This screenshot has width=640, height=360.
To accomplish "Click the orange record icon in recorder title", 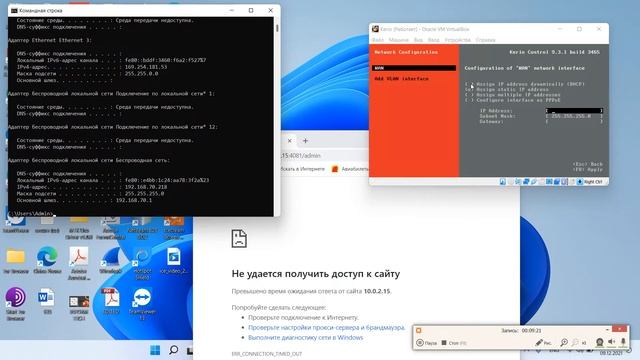I will click(x=418, y=330).
